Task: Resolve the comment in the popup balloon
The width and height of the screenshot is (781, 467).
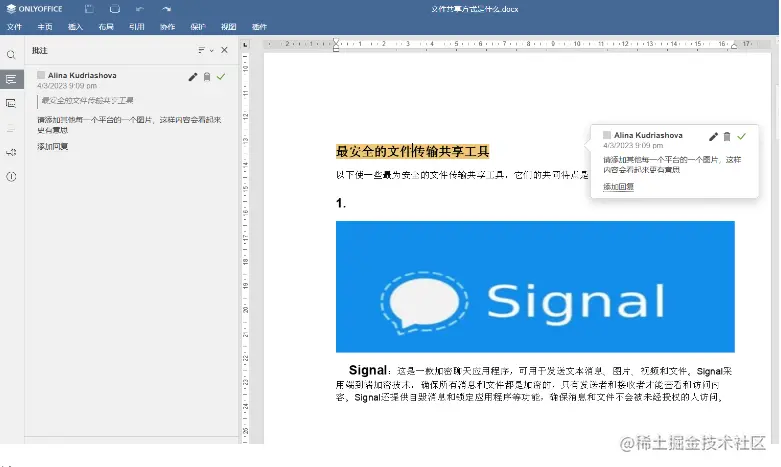Action: pos(742,136)
